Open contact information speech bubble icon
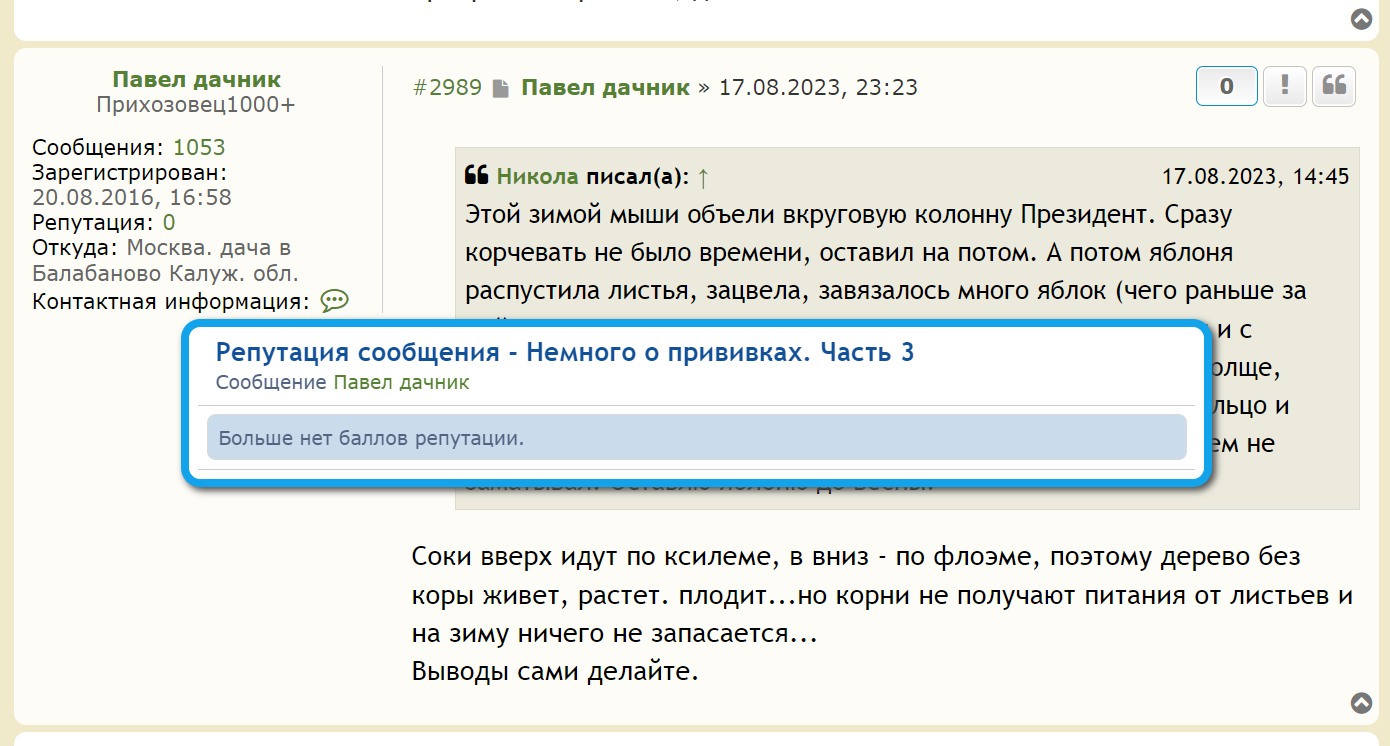 pos(334,301)
